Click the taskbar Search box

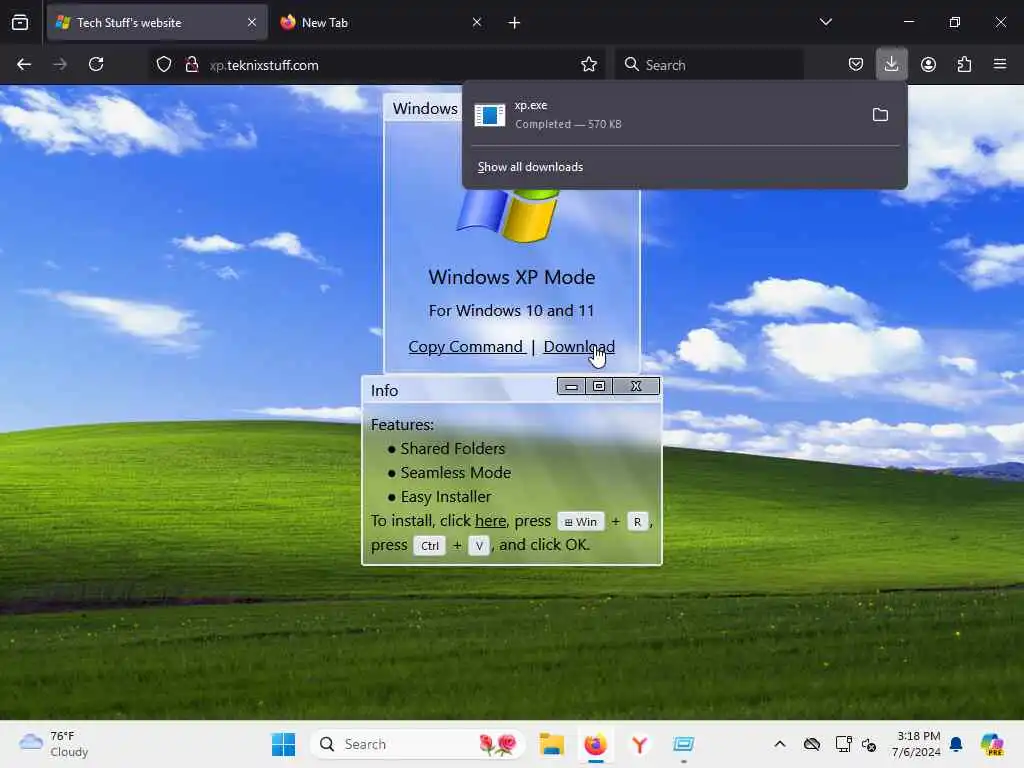click(418, 744)
